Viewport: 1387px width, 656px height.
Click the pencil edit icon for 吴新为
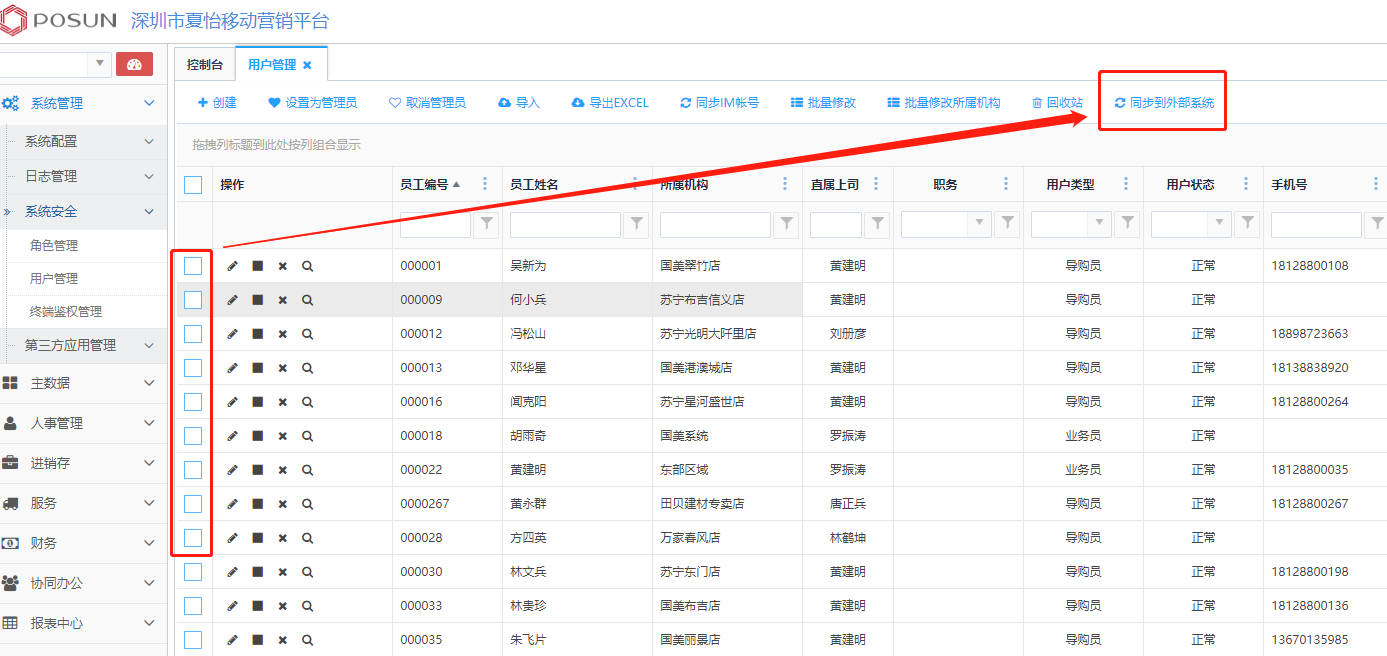(233, 266)
